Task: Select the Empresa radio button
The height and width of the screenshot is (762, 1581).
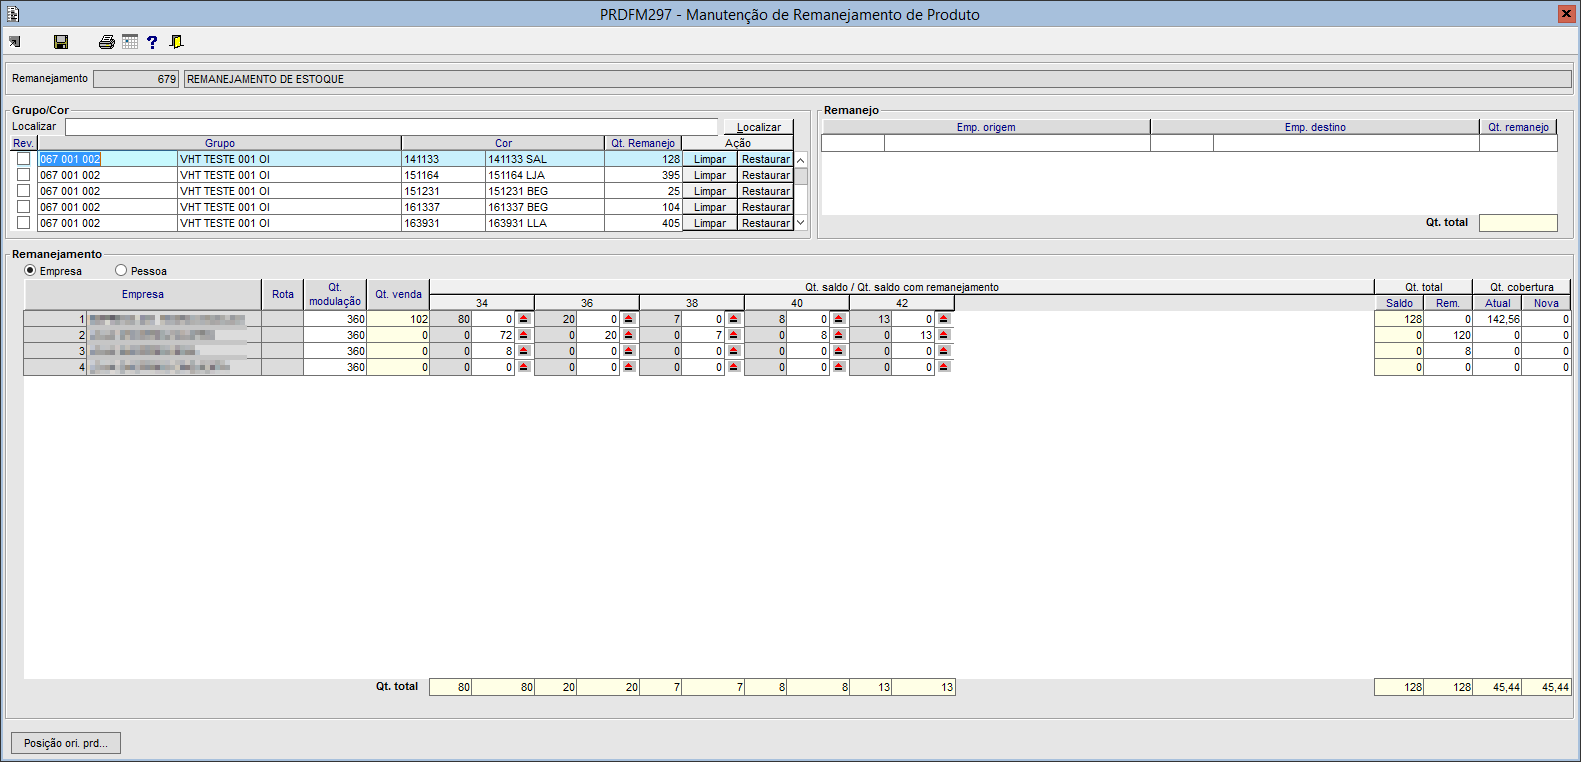Action: [x=30, y=271]
